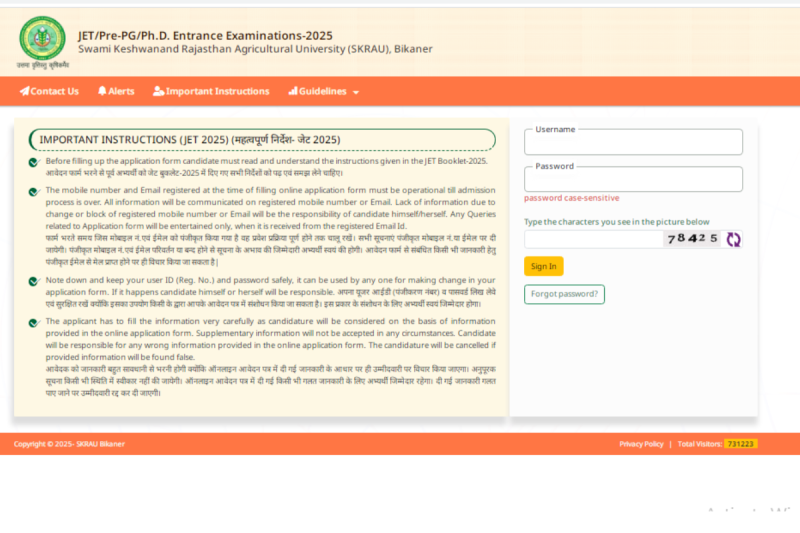
Task: Click the person icon beside Important Instructions
Action: click(158, 91)
